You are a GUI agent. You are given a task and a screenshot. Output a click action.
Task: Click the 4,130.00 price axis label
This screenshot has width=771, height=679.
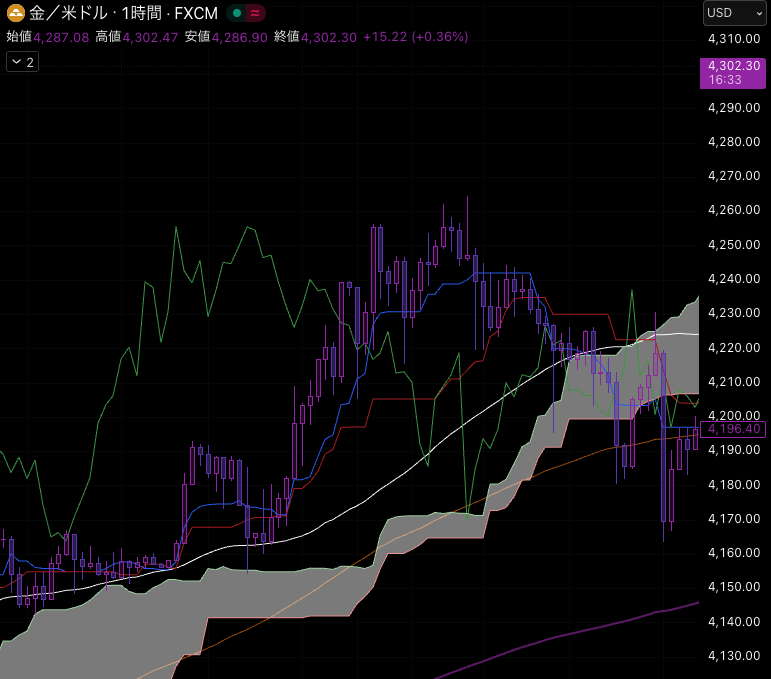(734, 655)
